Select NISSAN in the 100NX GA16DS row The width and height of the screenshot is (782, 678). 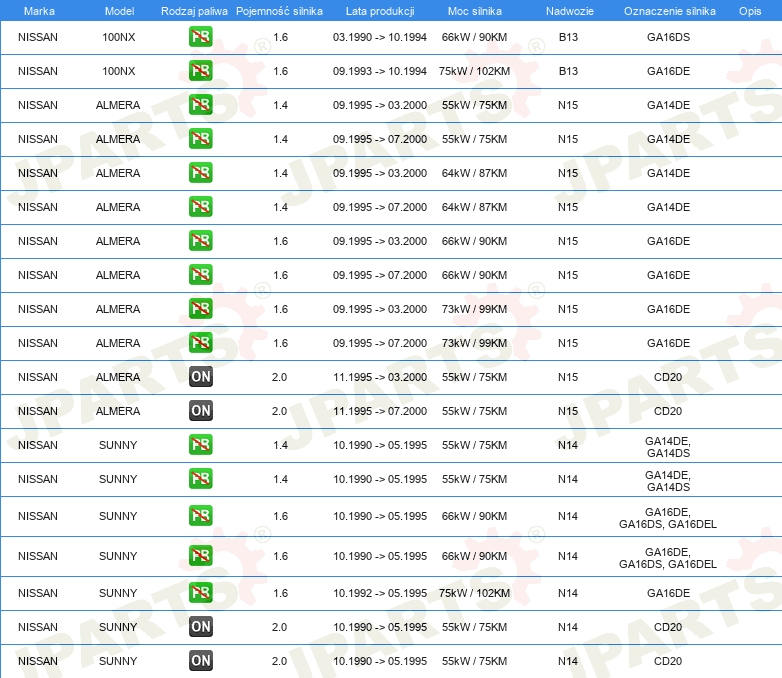coord(38,37)
